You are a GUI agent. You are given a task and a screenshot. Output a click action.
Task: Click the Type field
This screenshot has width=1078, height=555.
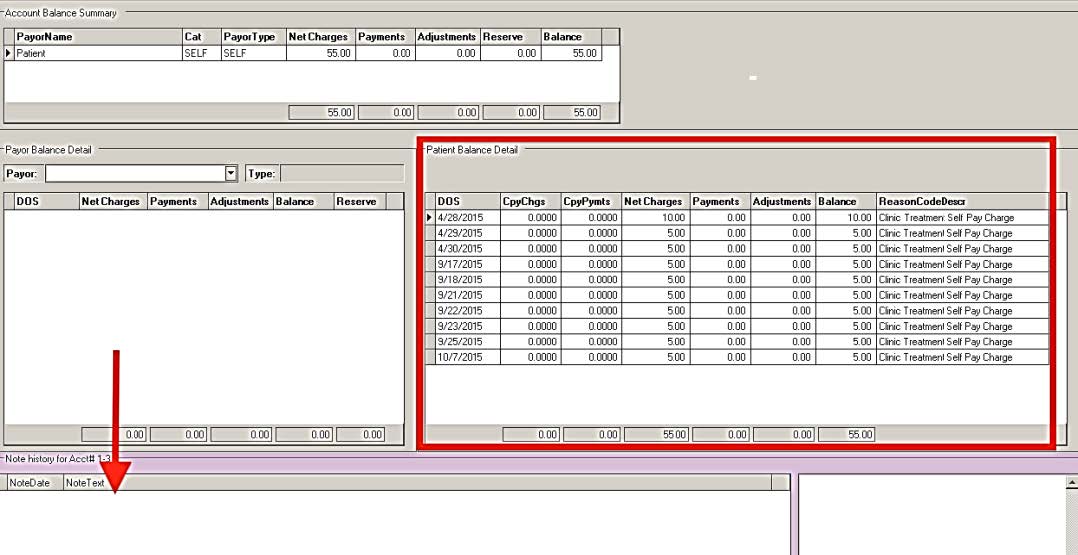(x=341, y=174)
